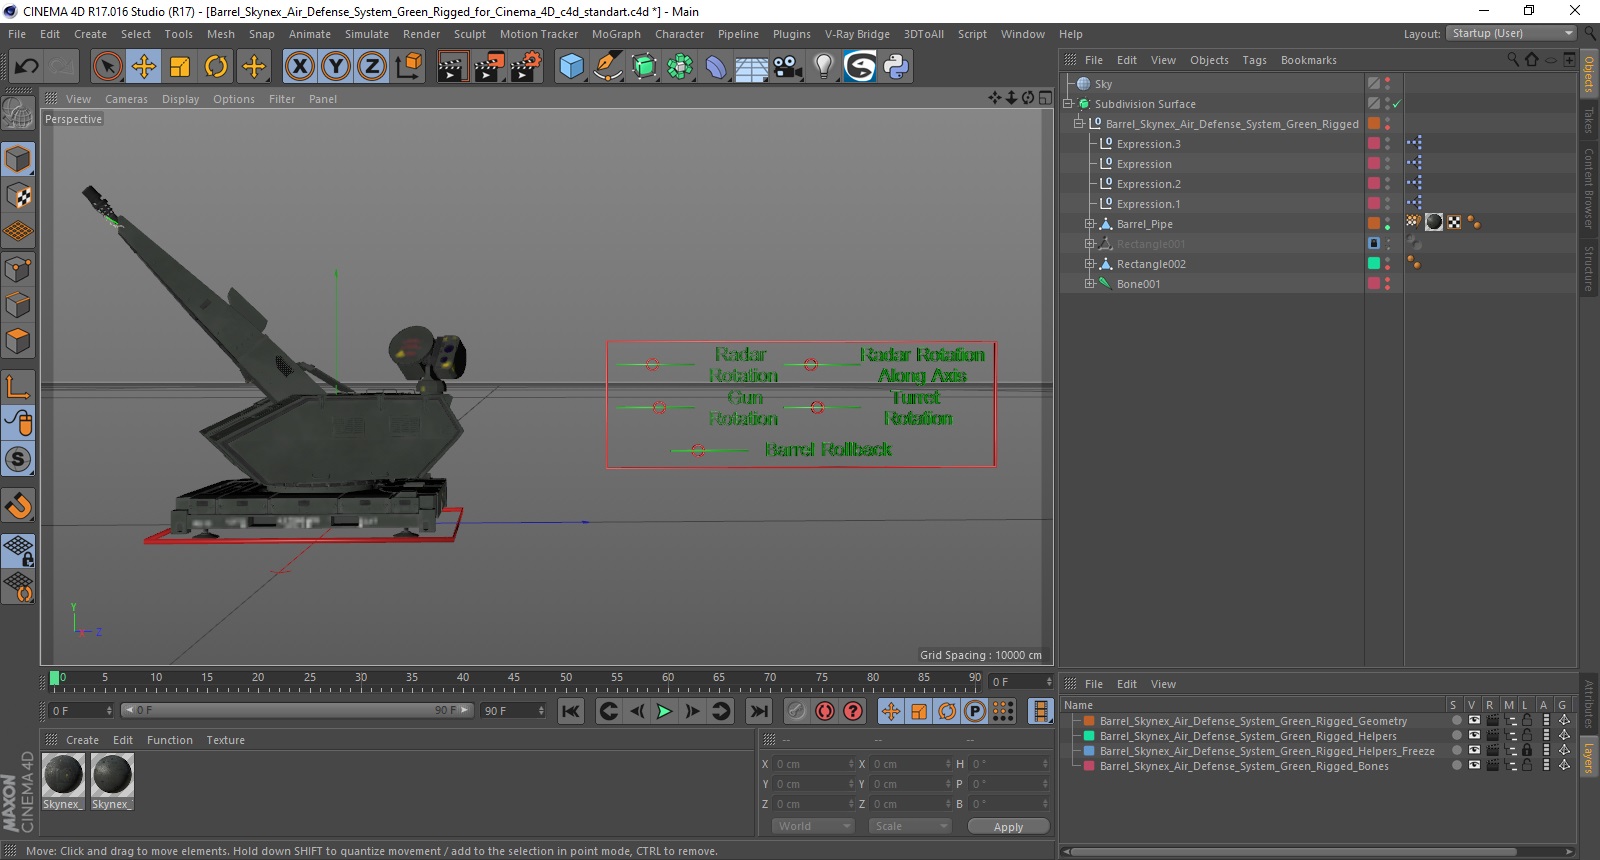
Task: Toggle Z axis lock
Action: 372,67
